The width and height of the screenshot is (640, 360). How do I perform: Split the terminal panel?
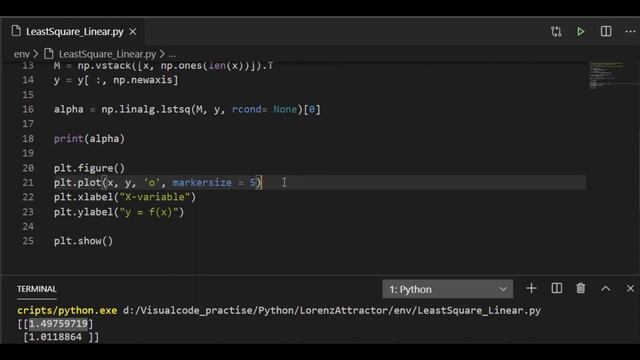click(x=556, y=289)
